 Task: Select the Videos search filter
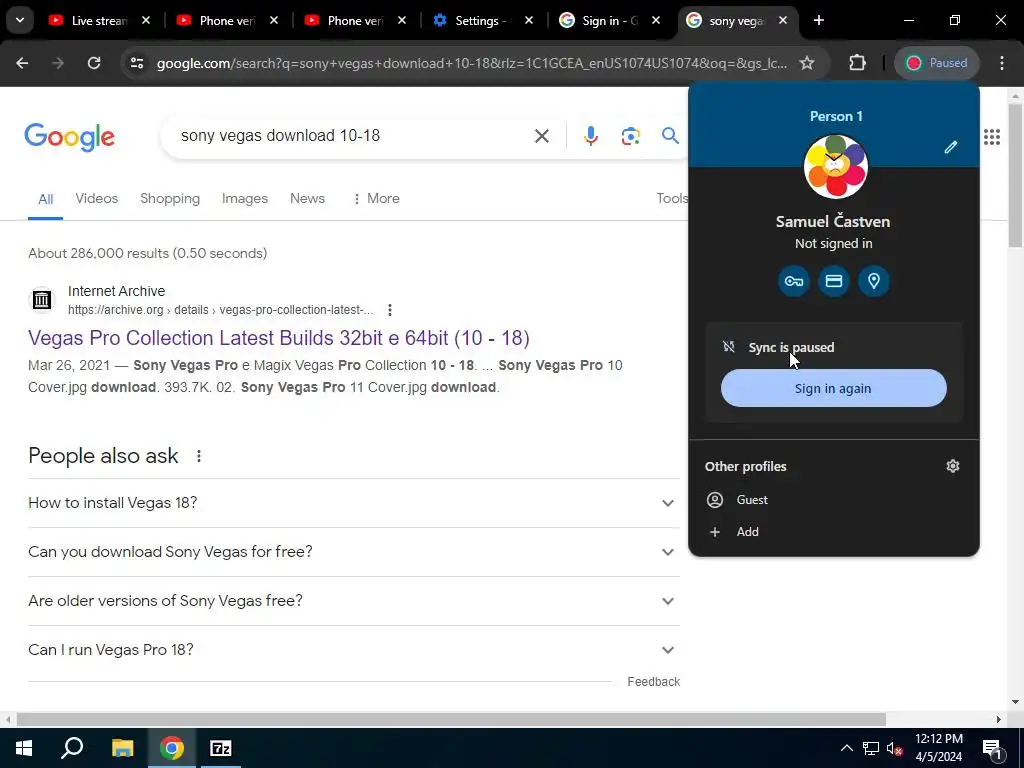click(97, 199)
